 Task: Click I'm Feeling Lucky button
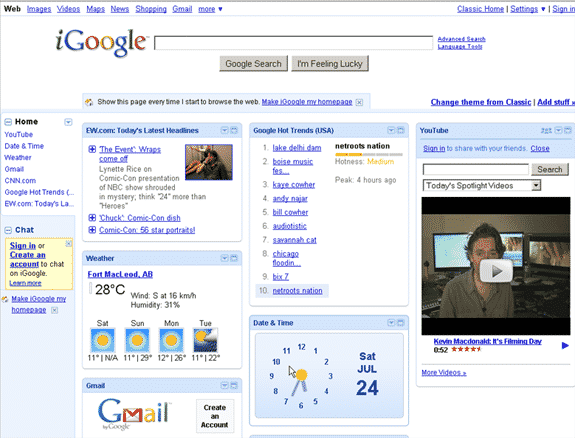(330, 64)
